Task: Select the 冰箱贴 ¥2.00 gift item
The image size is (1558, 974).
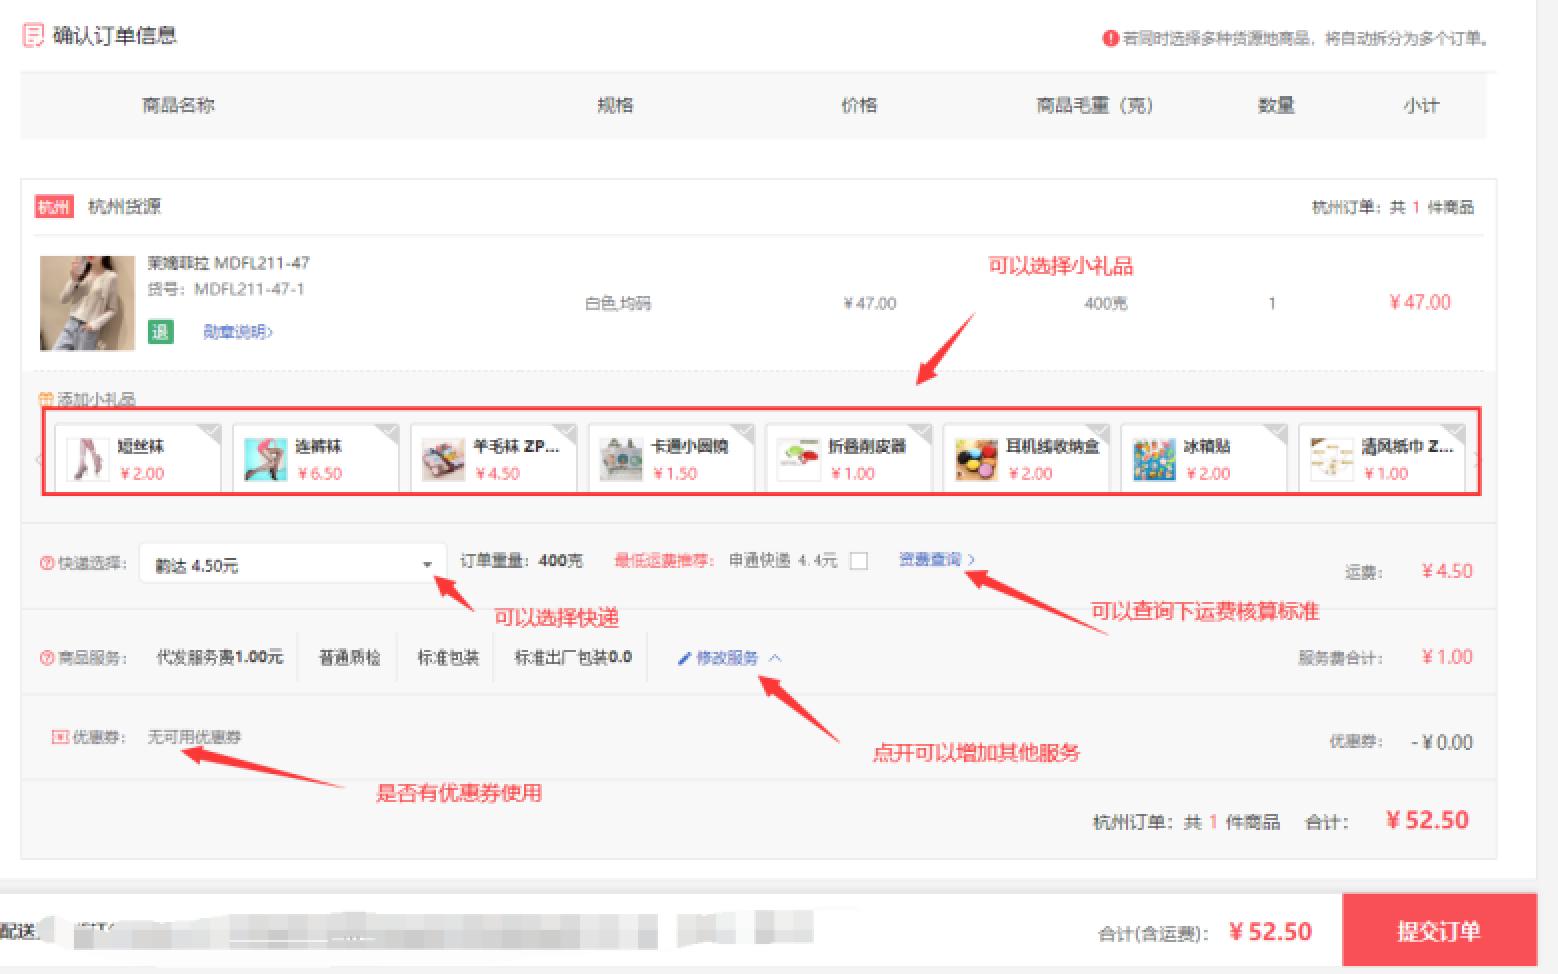Action: pos(1203,459)
